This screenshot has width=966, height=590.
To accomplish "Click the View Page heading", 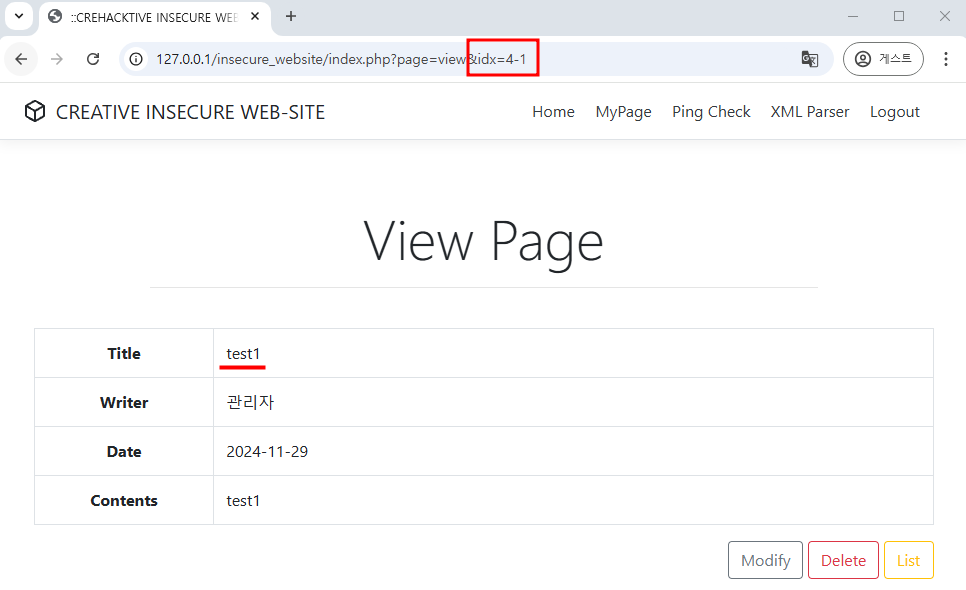I will click(x=484, y=243).
